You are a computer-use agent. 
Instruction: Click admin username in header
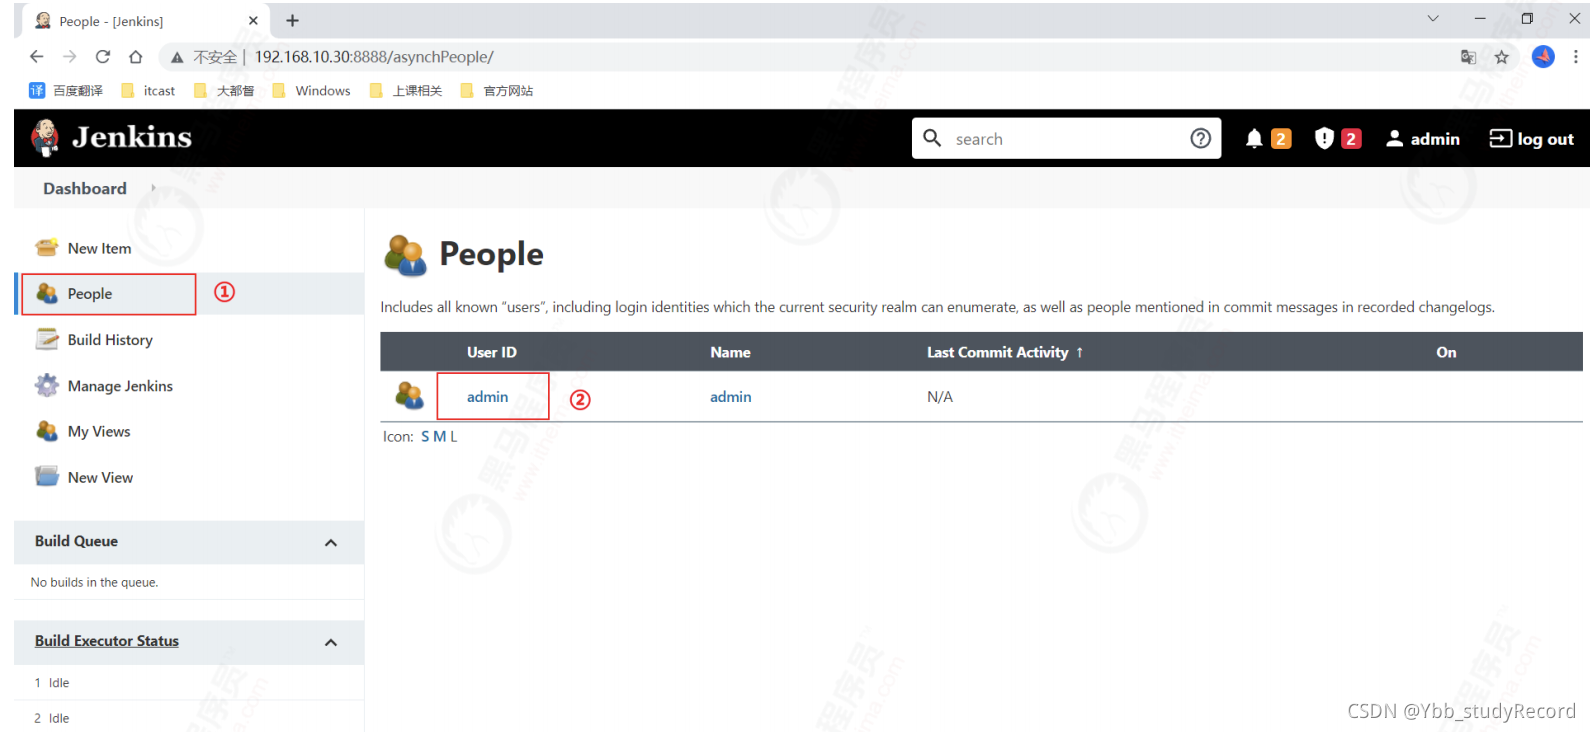[1435, 139]
